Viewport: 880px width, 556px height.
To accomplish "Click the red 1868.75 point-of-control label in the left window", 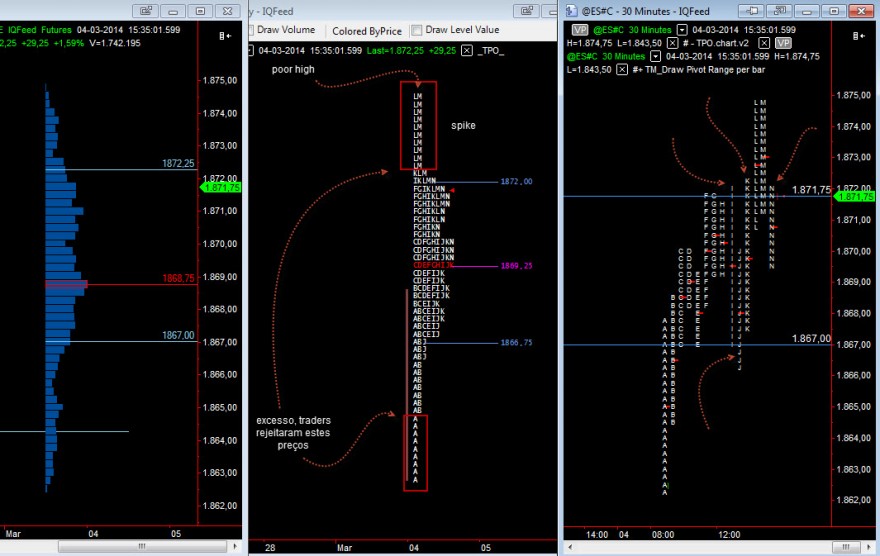I will pos(178,278).
